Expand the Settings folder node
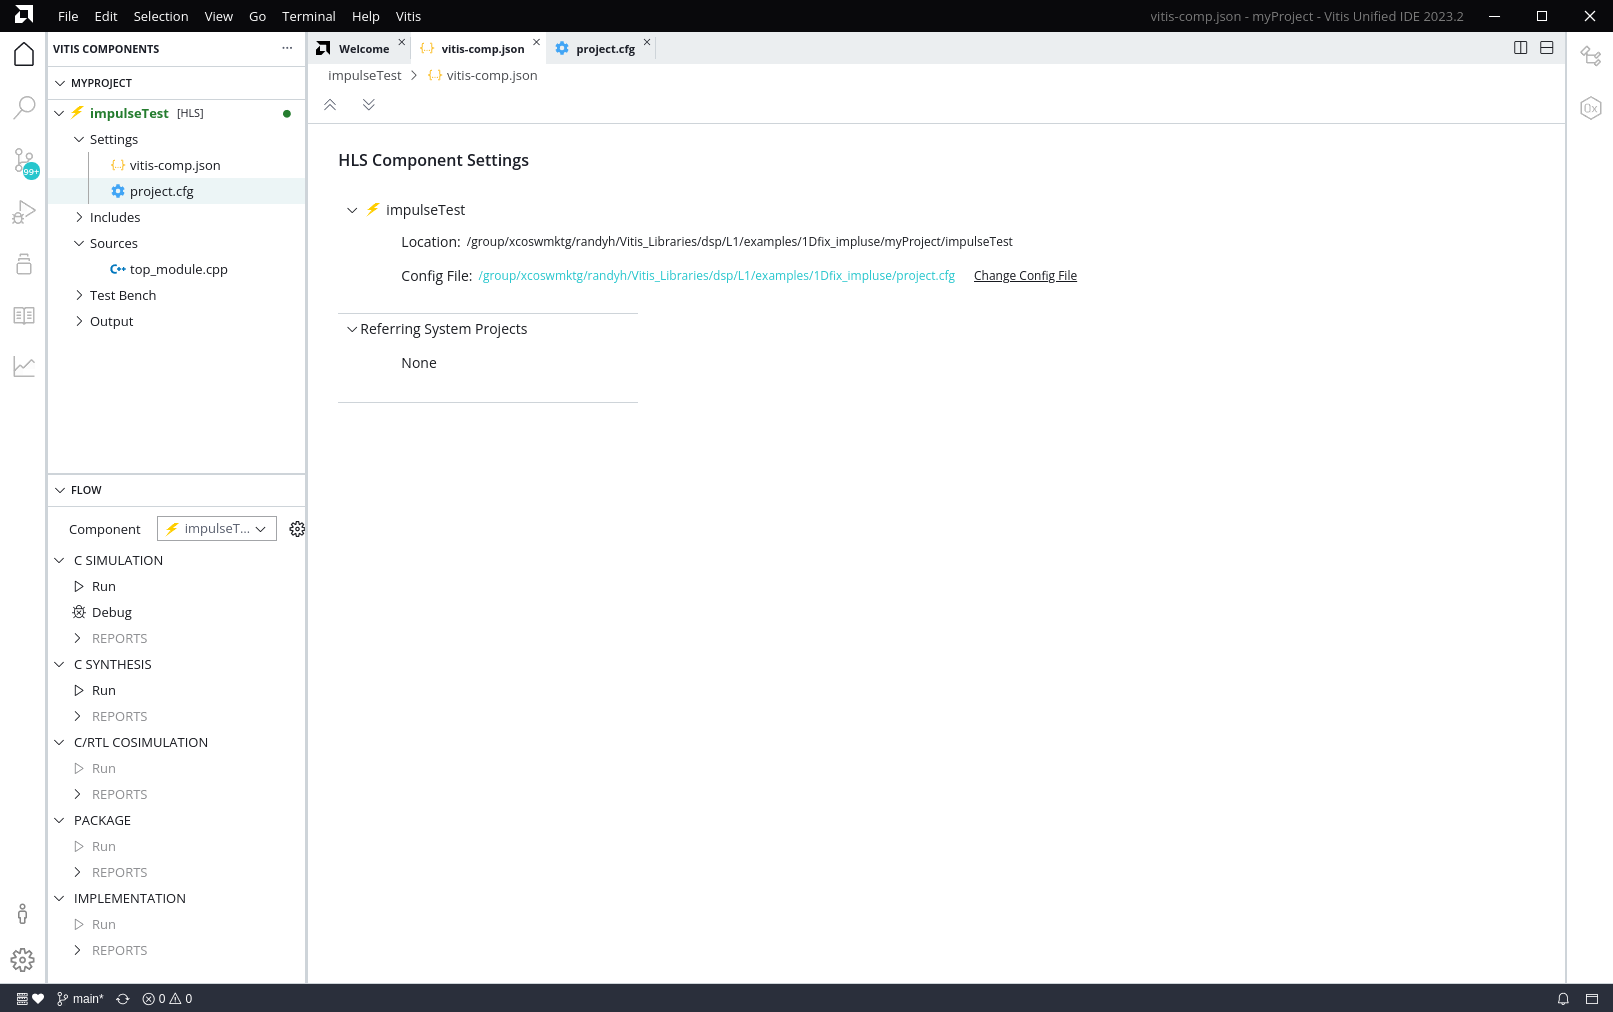 79,139
